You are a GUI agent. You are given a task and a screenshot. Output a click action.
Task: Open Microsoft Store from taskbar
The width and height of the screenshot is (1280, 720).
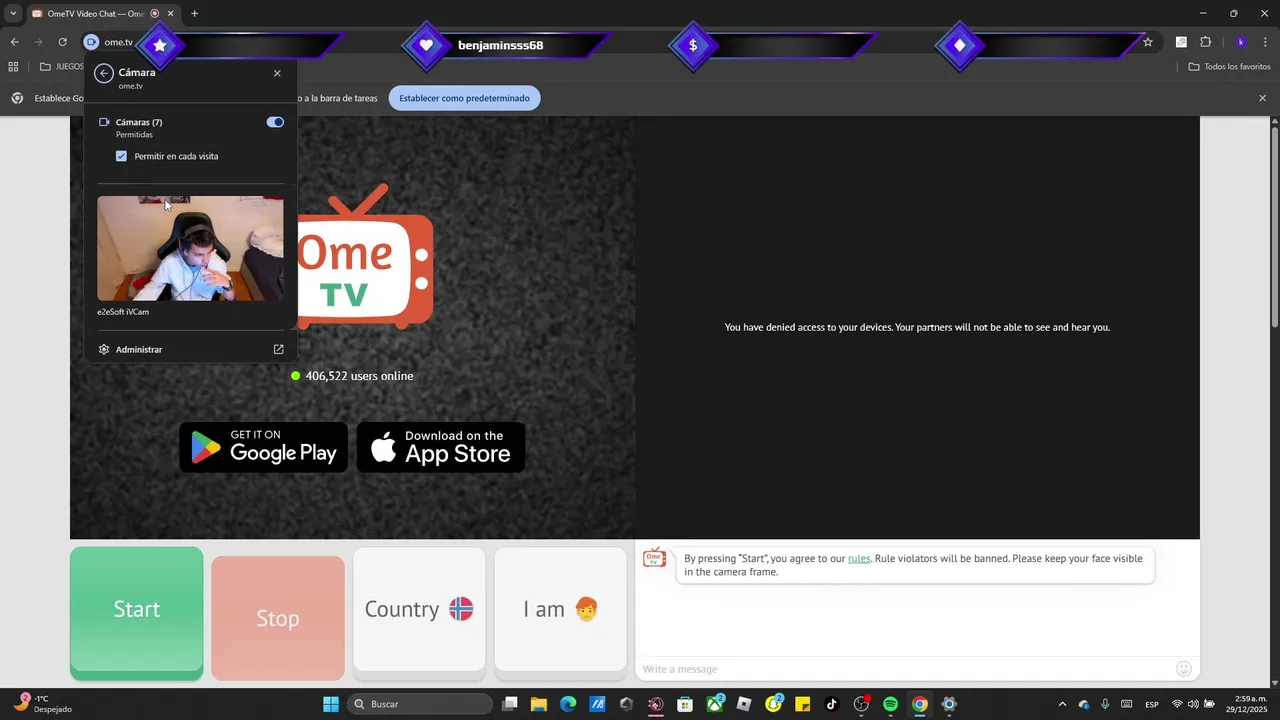click(x=685, y=704)
